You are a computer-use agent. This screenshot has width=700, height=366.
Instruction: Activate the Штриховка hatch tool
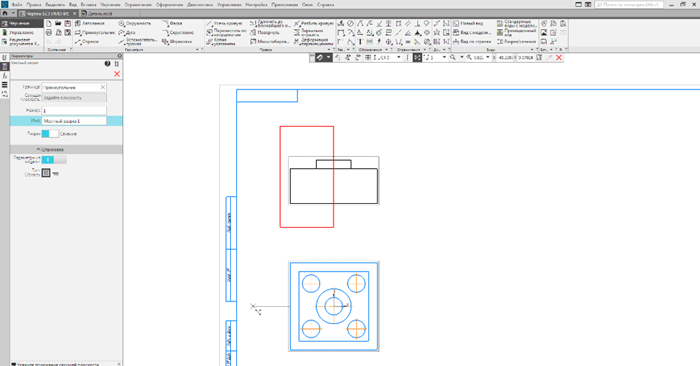coord(177,42)
